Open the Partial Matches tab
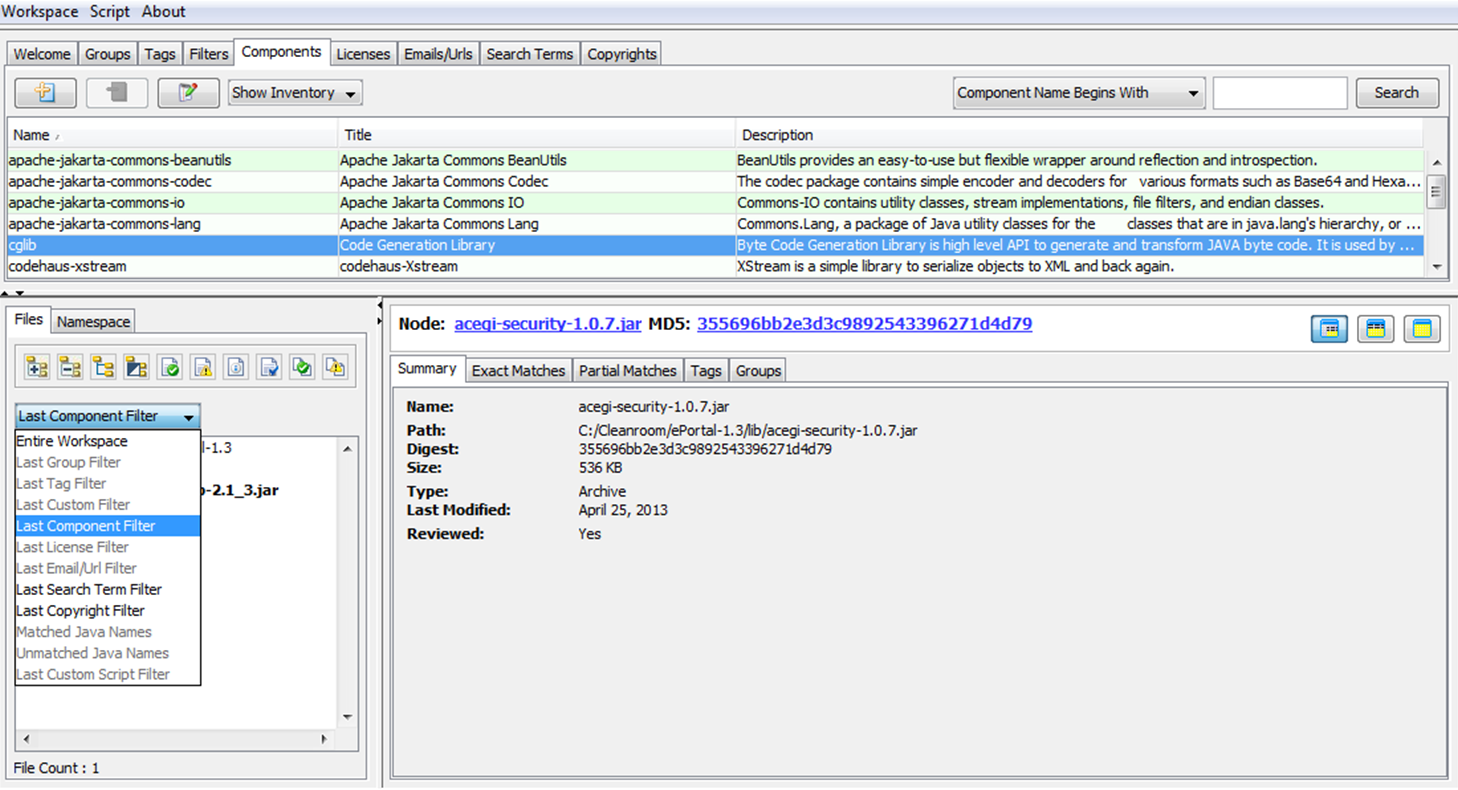 [628, 370]
